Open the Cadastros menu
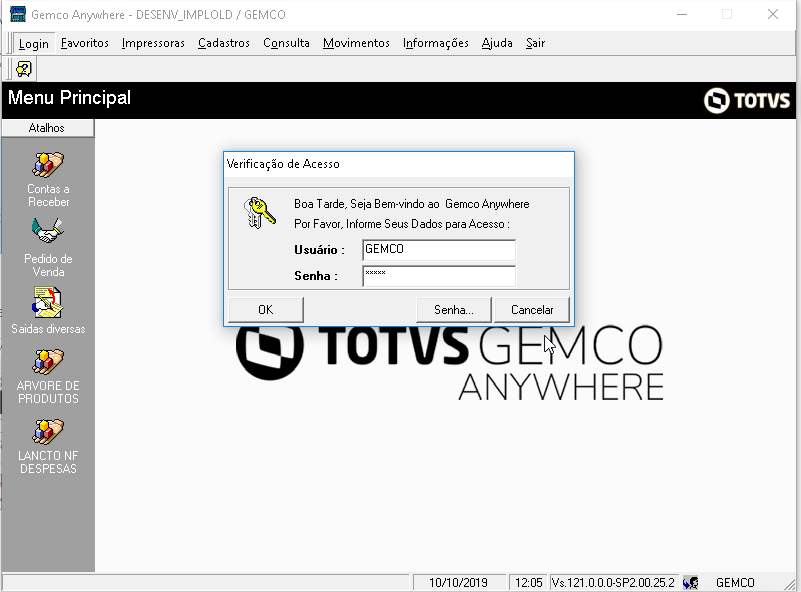The height and width of the screenshot is (592, 801). point(224,43)
